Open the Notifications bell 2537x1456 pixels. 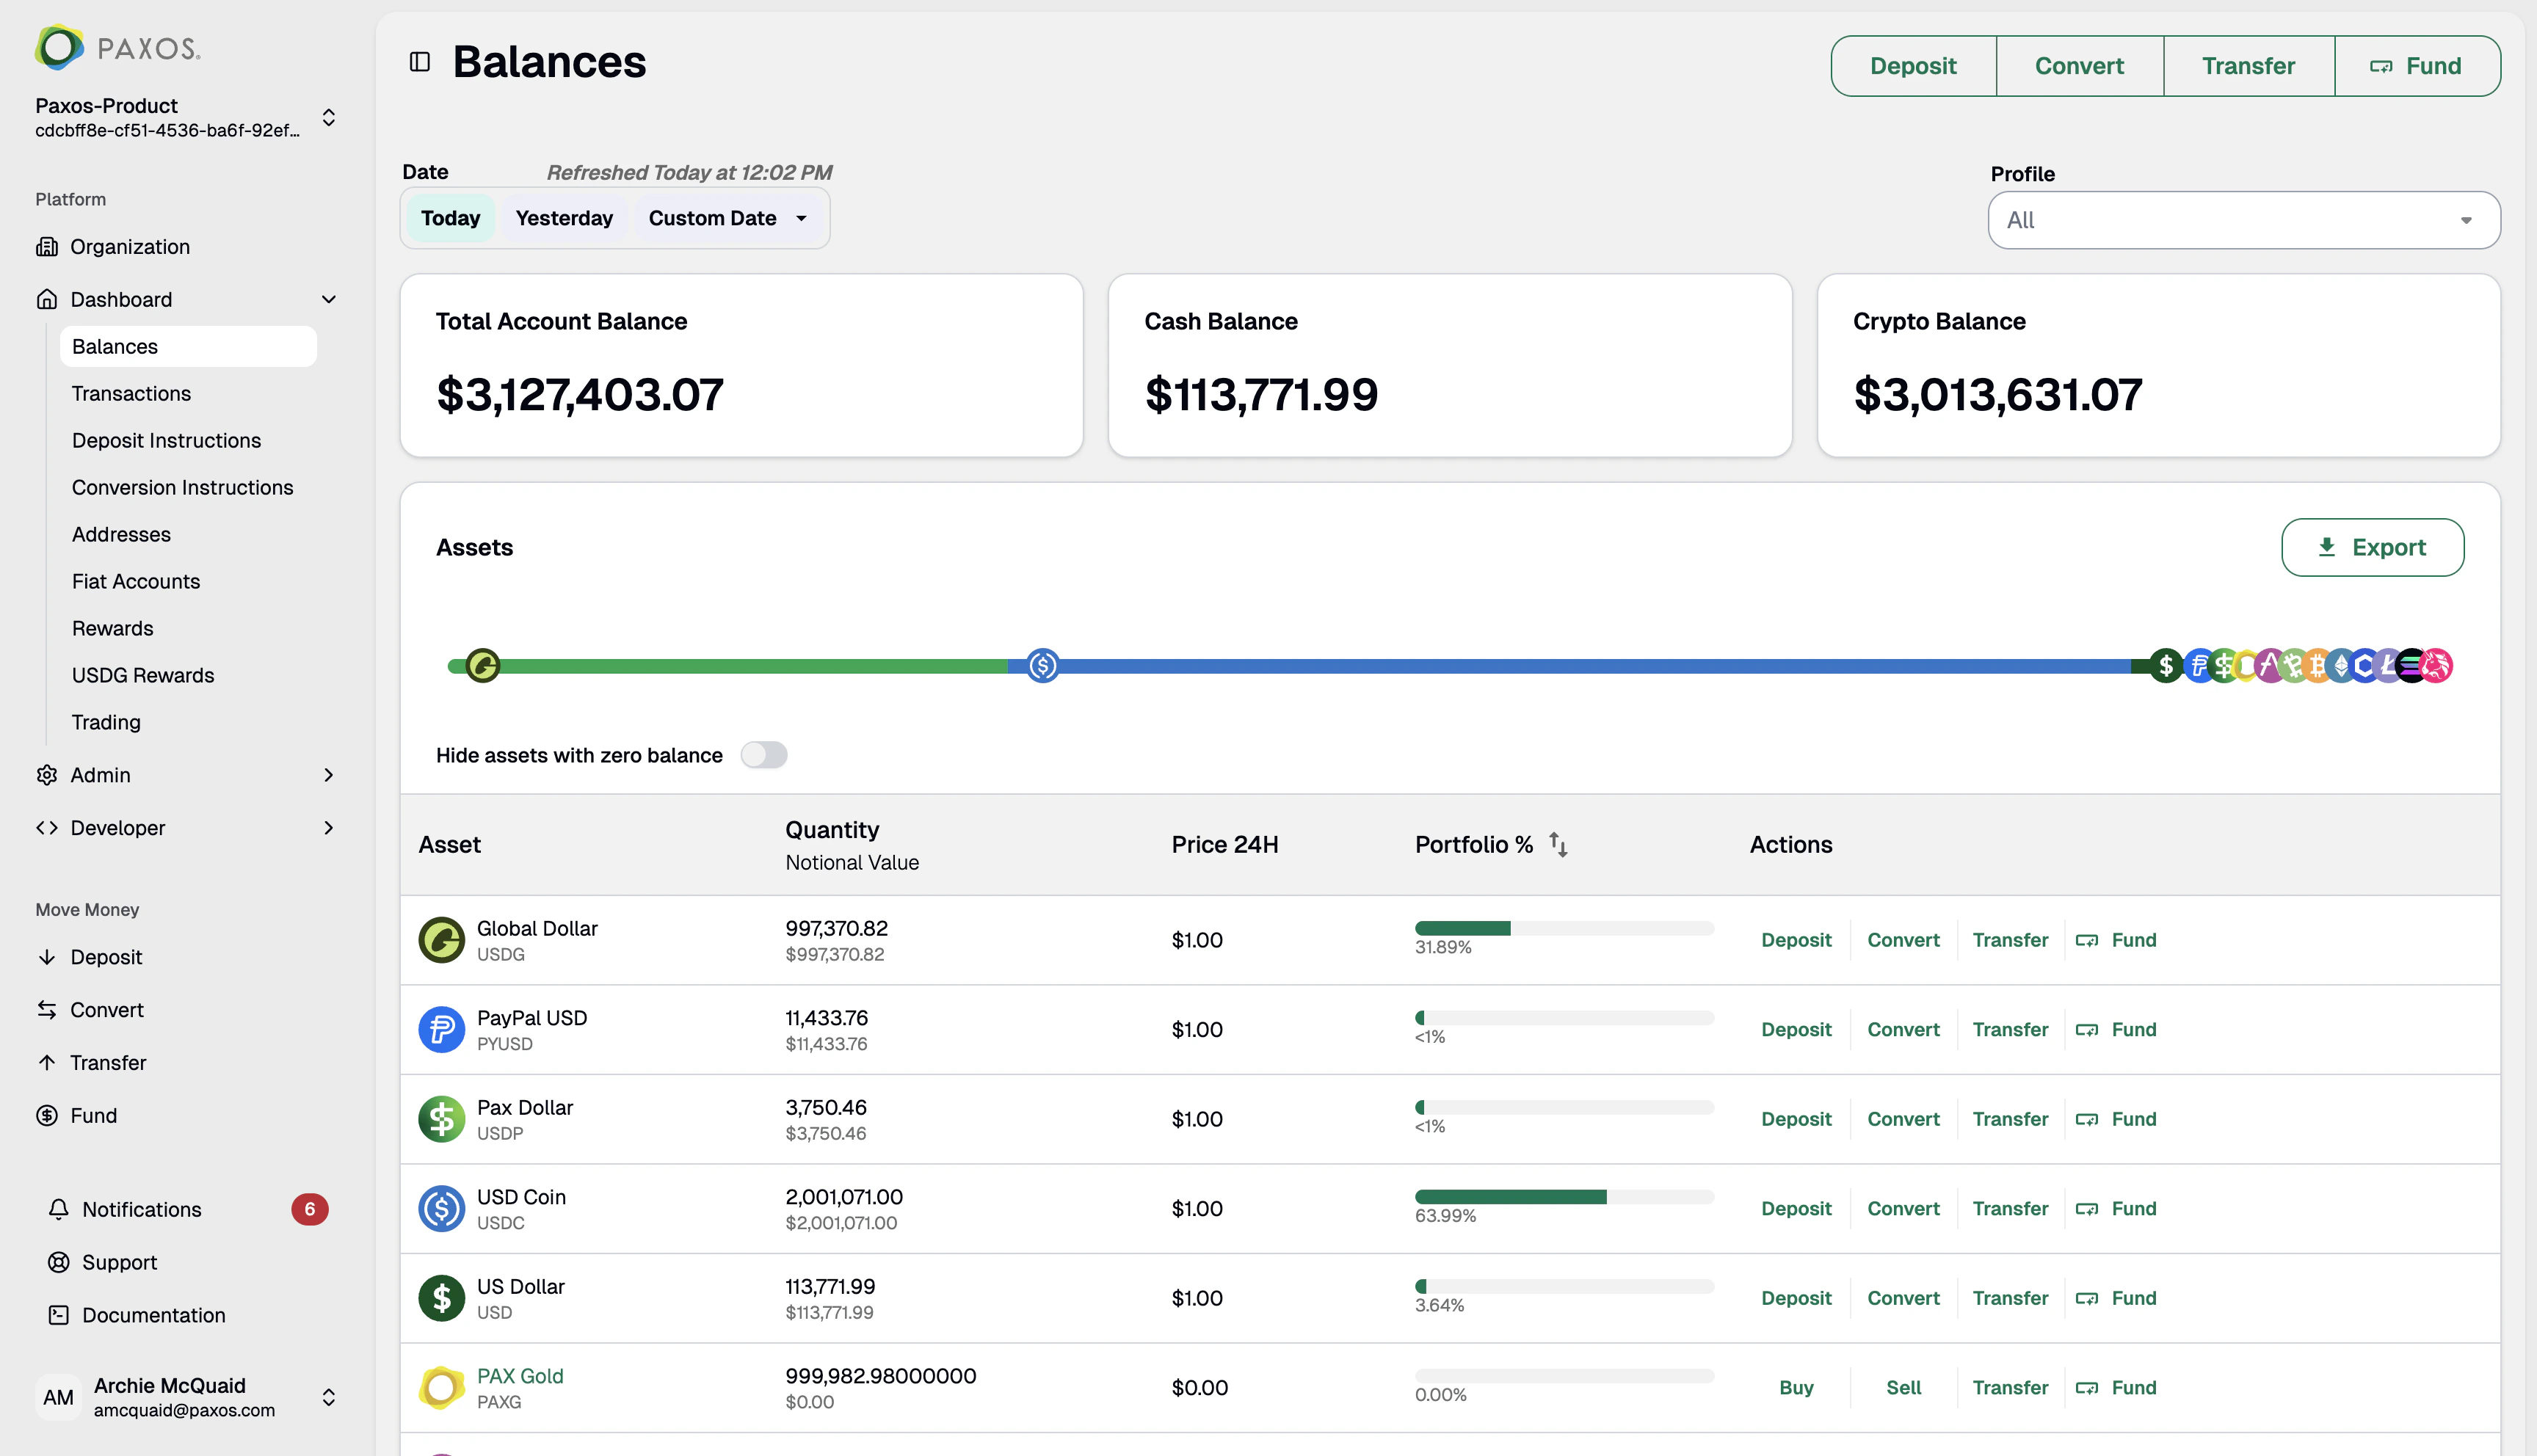[59, 1209]
